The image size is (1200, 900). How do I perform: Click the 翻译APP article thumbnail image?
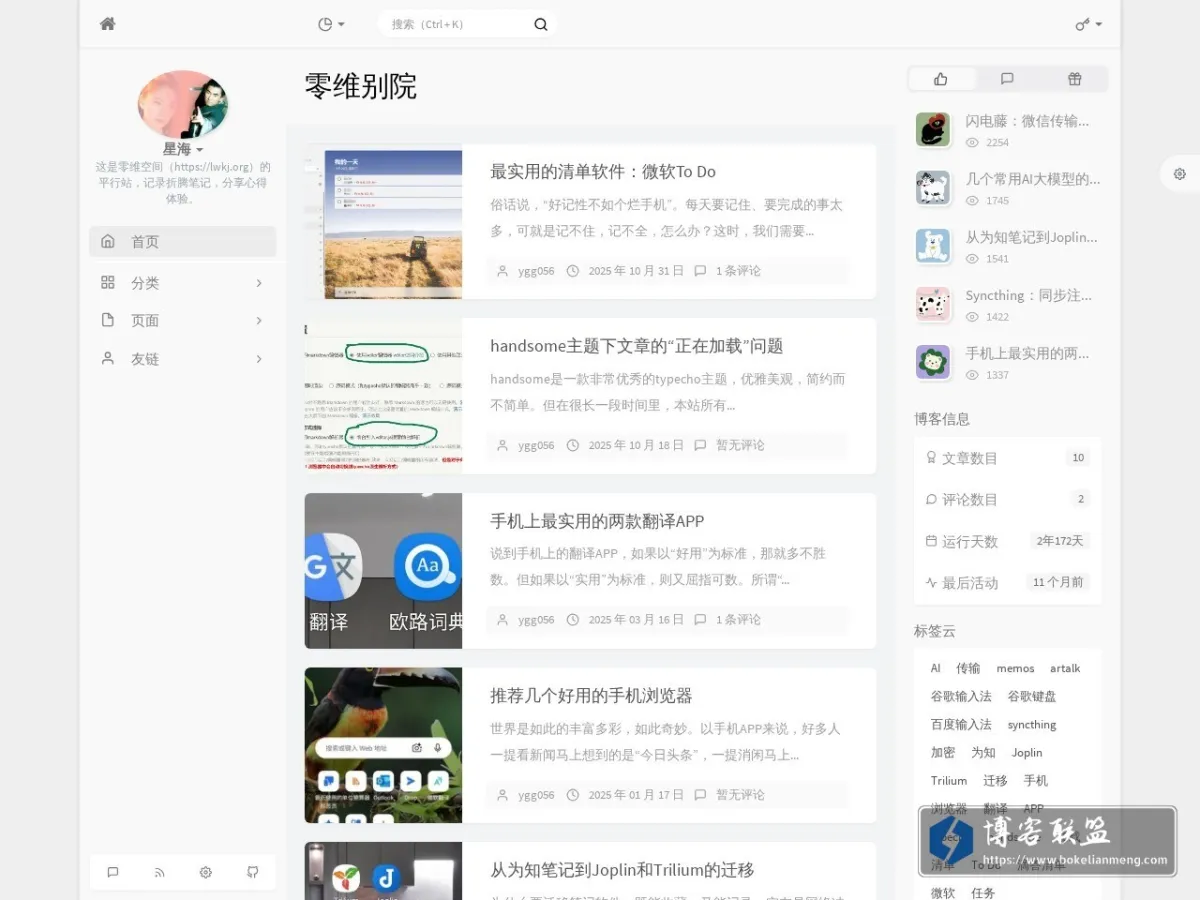click(383, 571)
